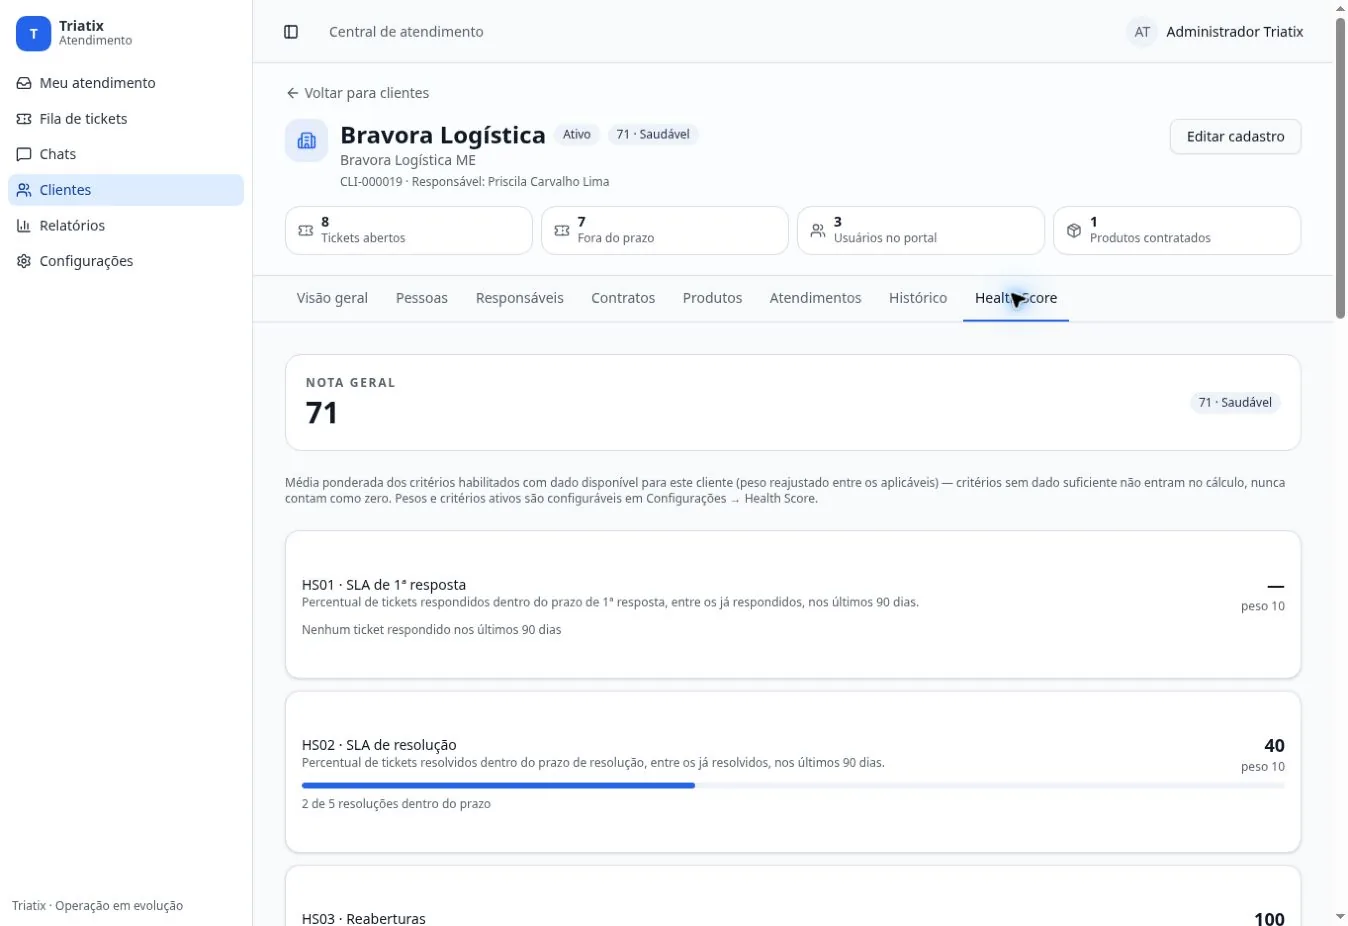Click the ticket icon in Fora do prazo card
The image size is (1348, 926).
[562, 231]
